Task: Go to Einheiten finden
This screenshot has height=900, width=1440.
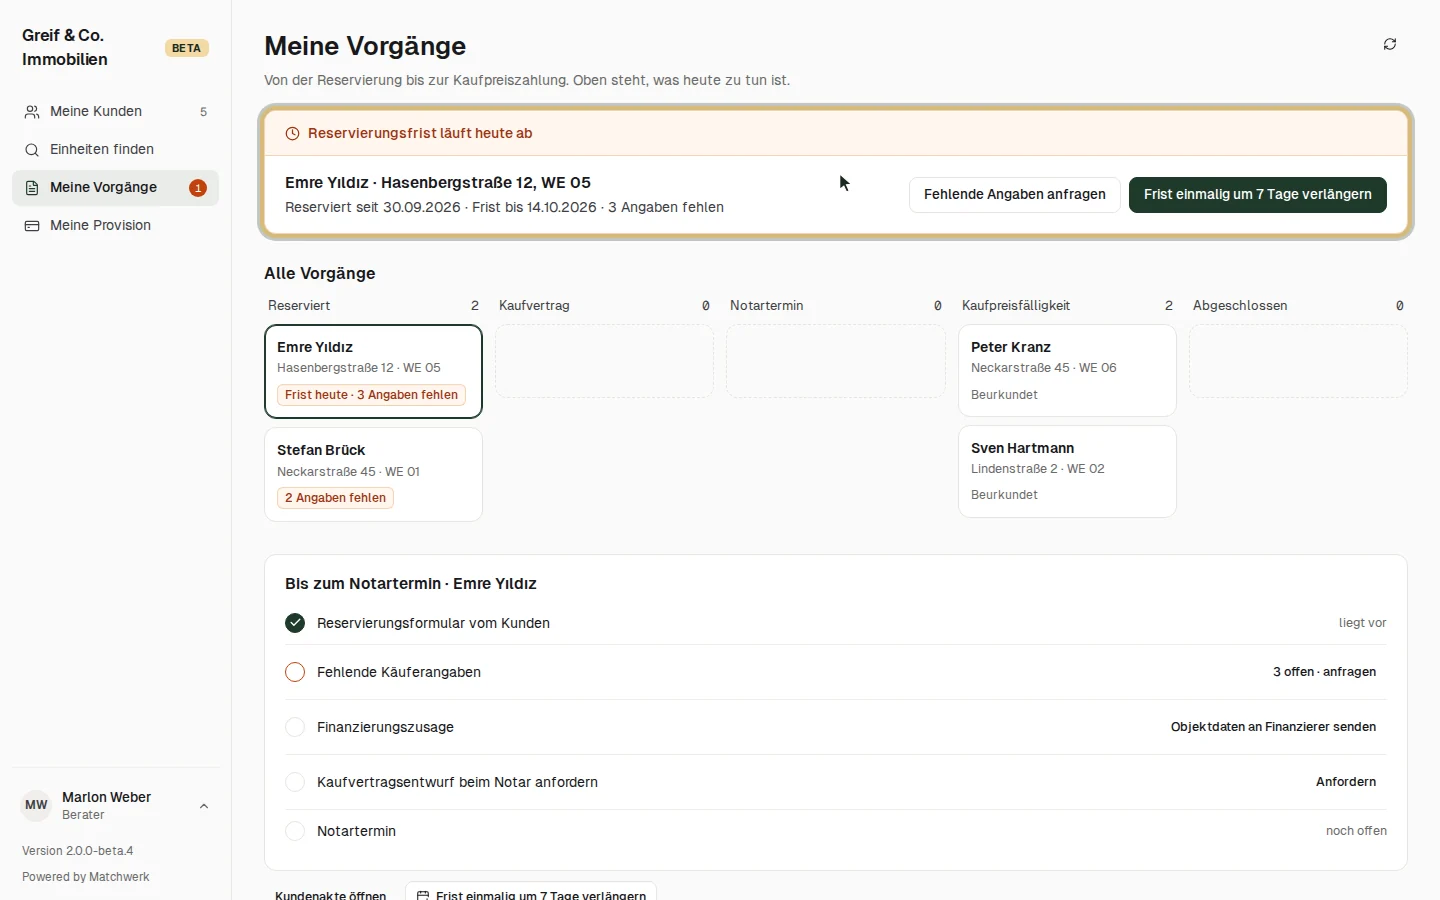Action: coord(116,150)
